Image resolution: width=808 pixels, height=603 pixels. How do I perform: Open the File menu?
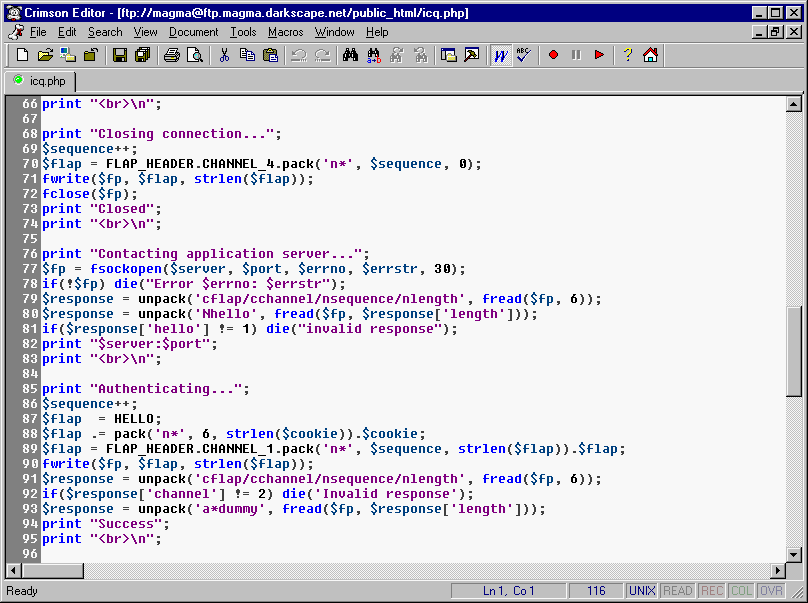(38, 32)
